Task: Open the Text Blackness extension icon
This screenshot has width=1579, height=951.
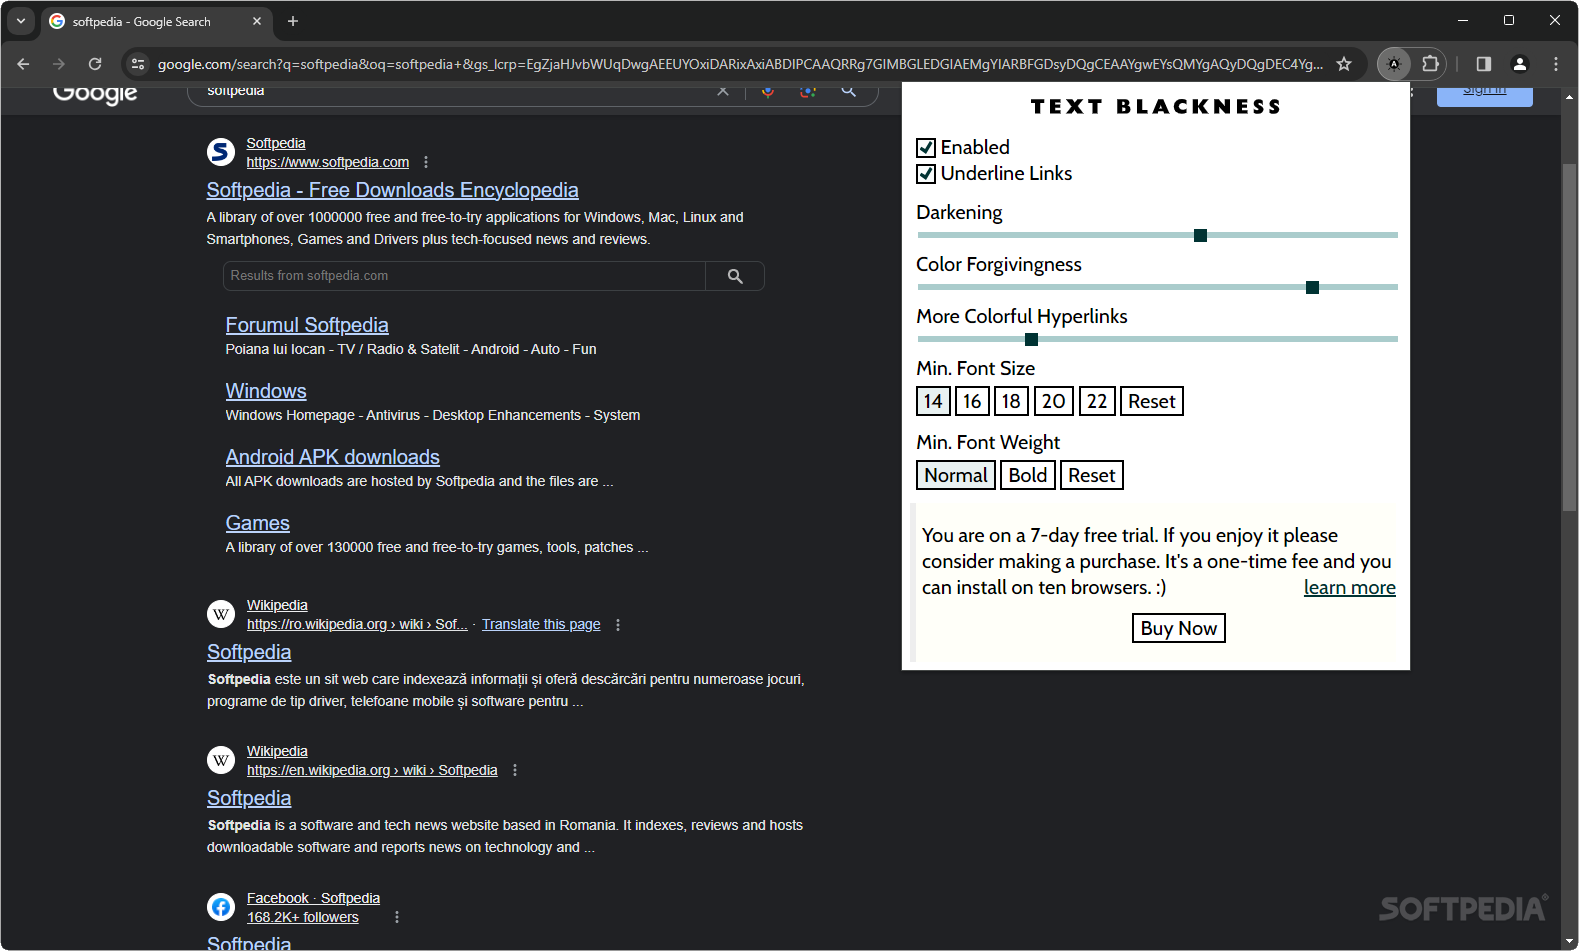Action: tap(1394, 64)
